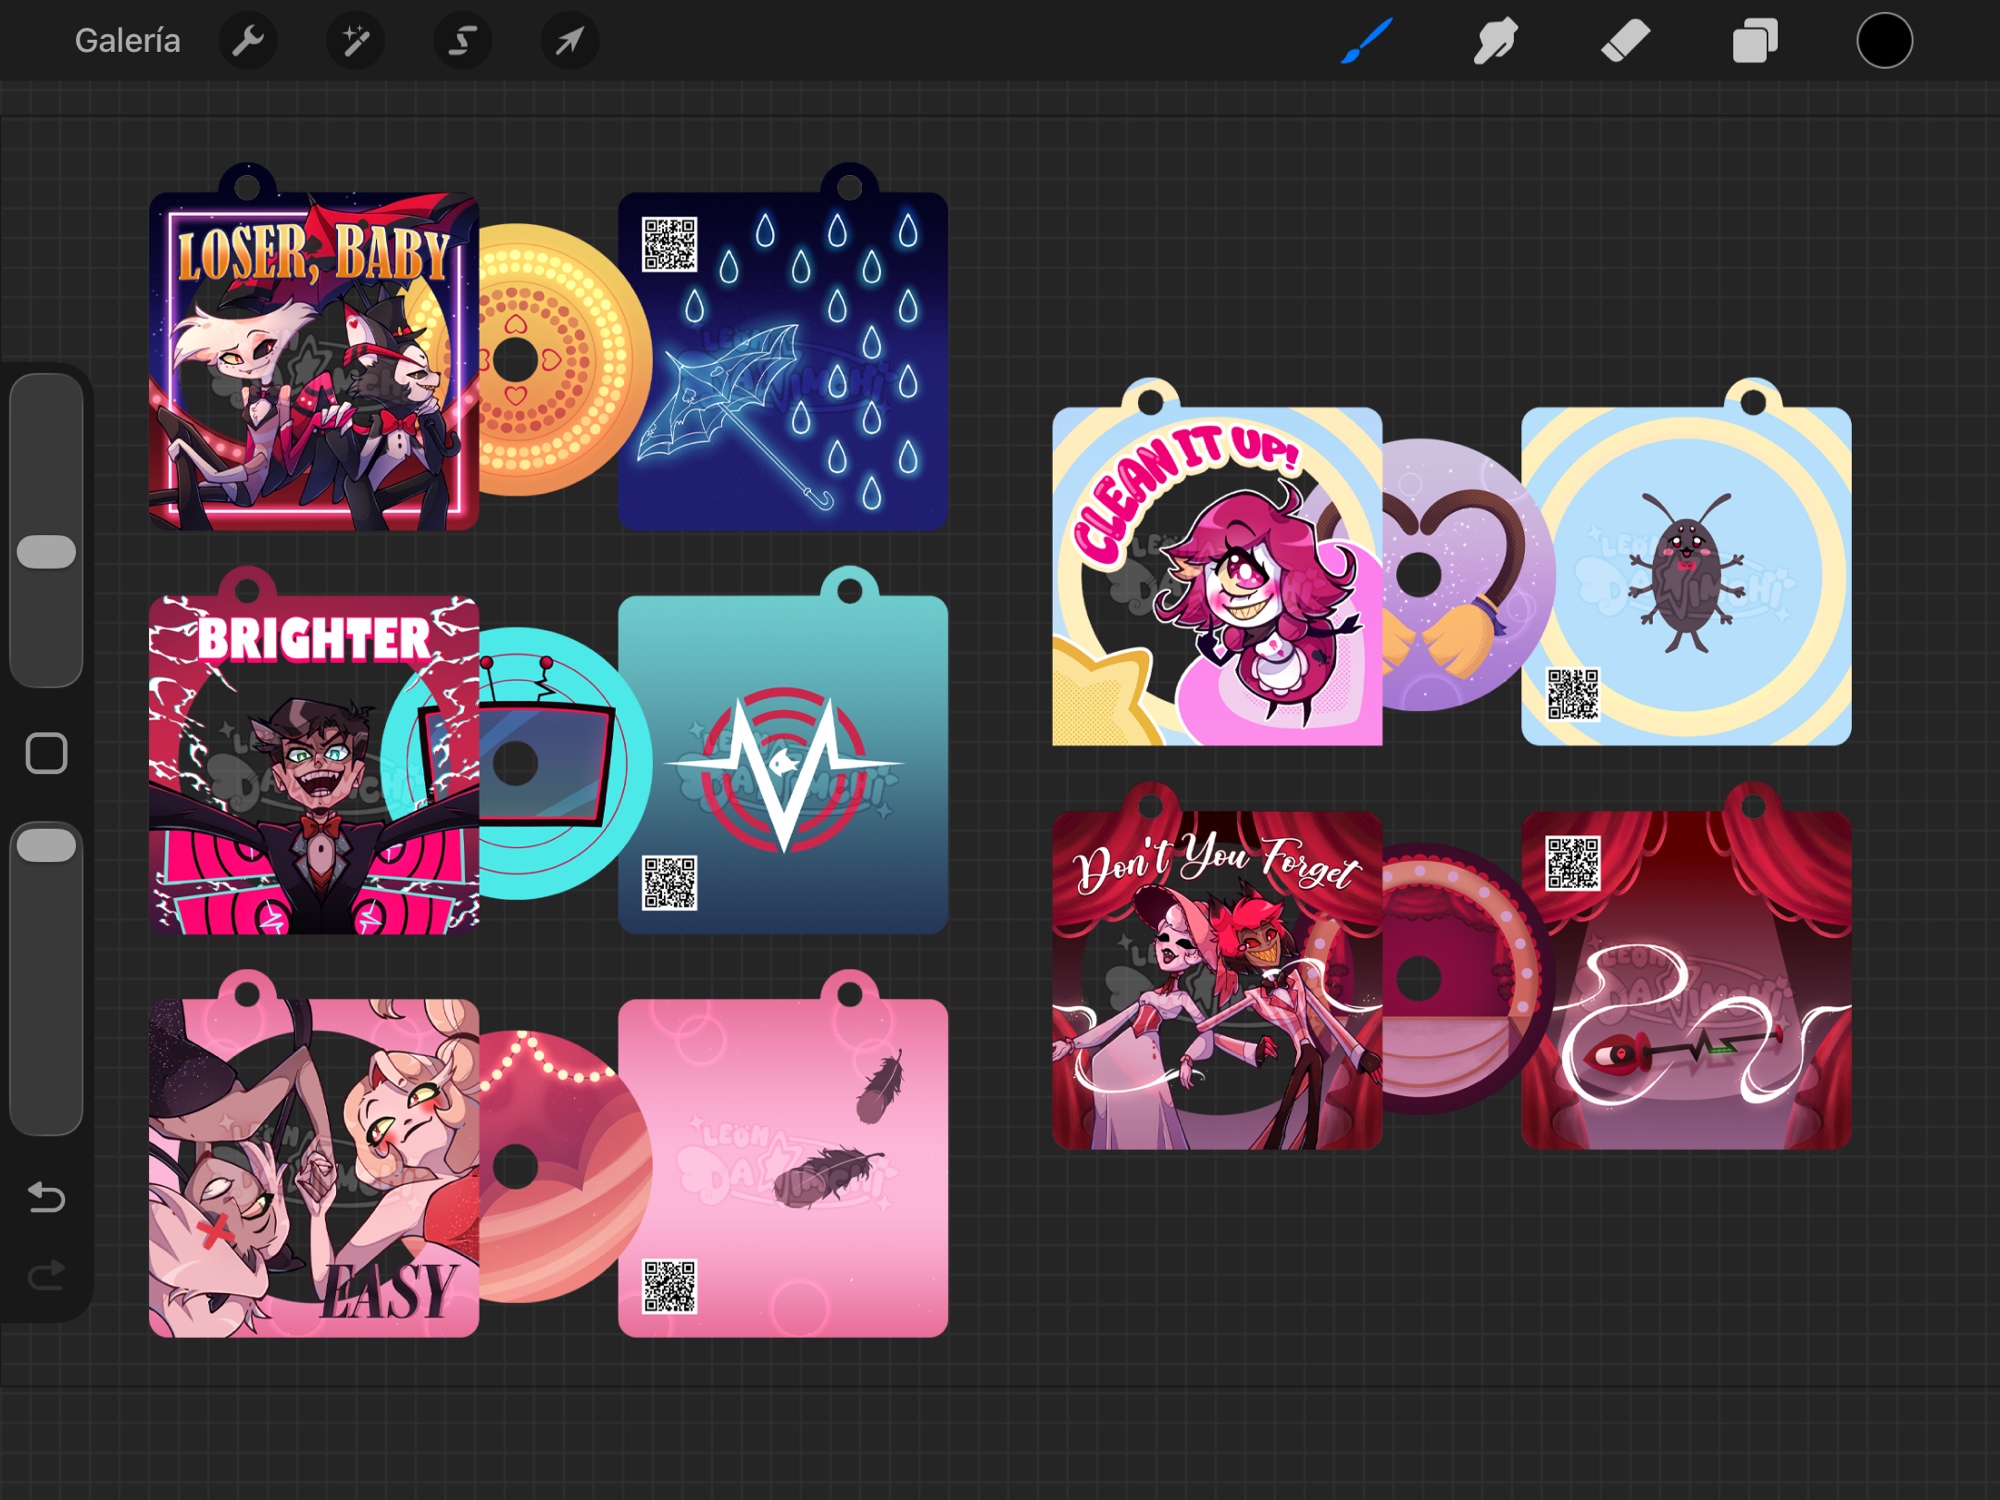Activate the Transform arrow tool
2000x1500 pixels.
[569, 41]
